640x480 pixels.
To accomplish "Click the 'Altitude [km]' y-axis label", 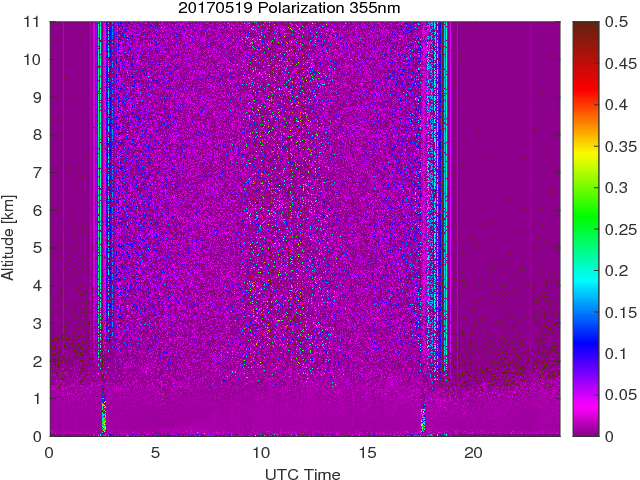I will [x=9, y=228].
